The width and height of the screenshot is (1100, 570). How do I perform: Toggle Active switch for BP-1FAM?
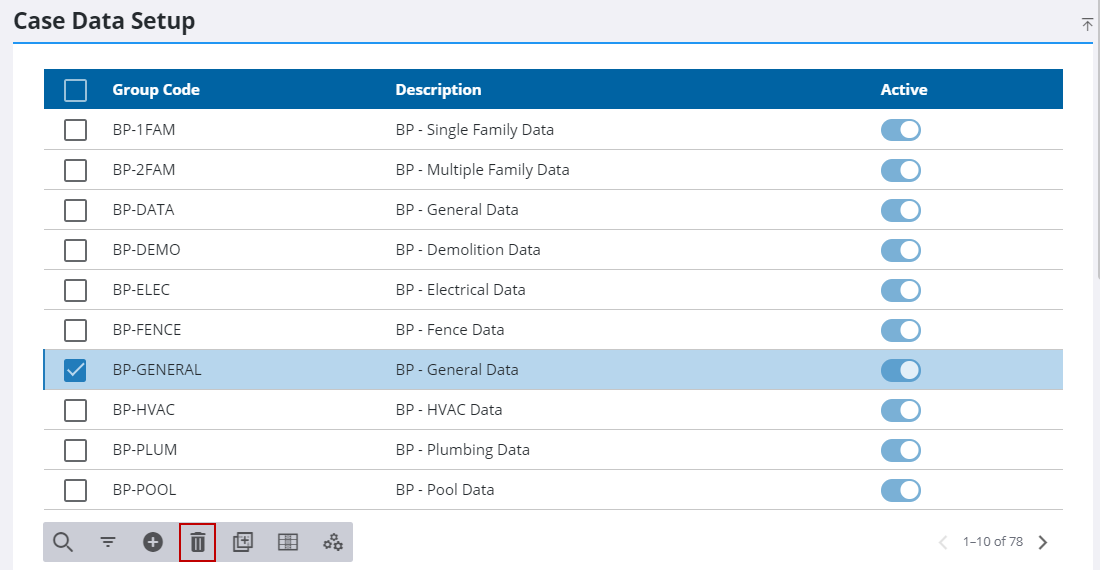[x=901, y=130]
